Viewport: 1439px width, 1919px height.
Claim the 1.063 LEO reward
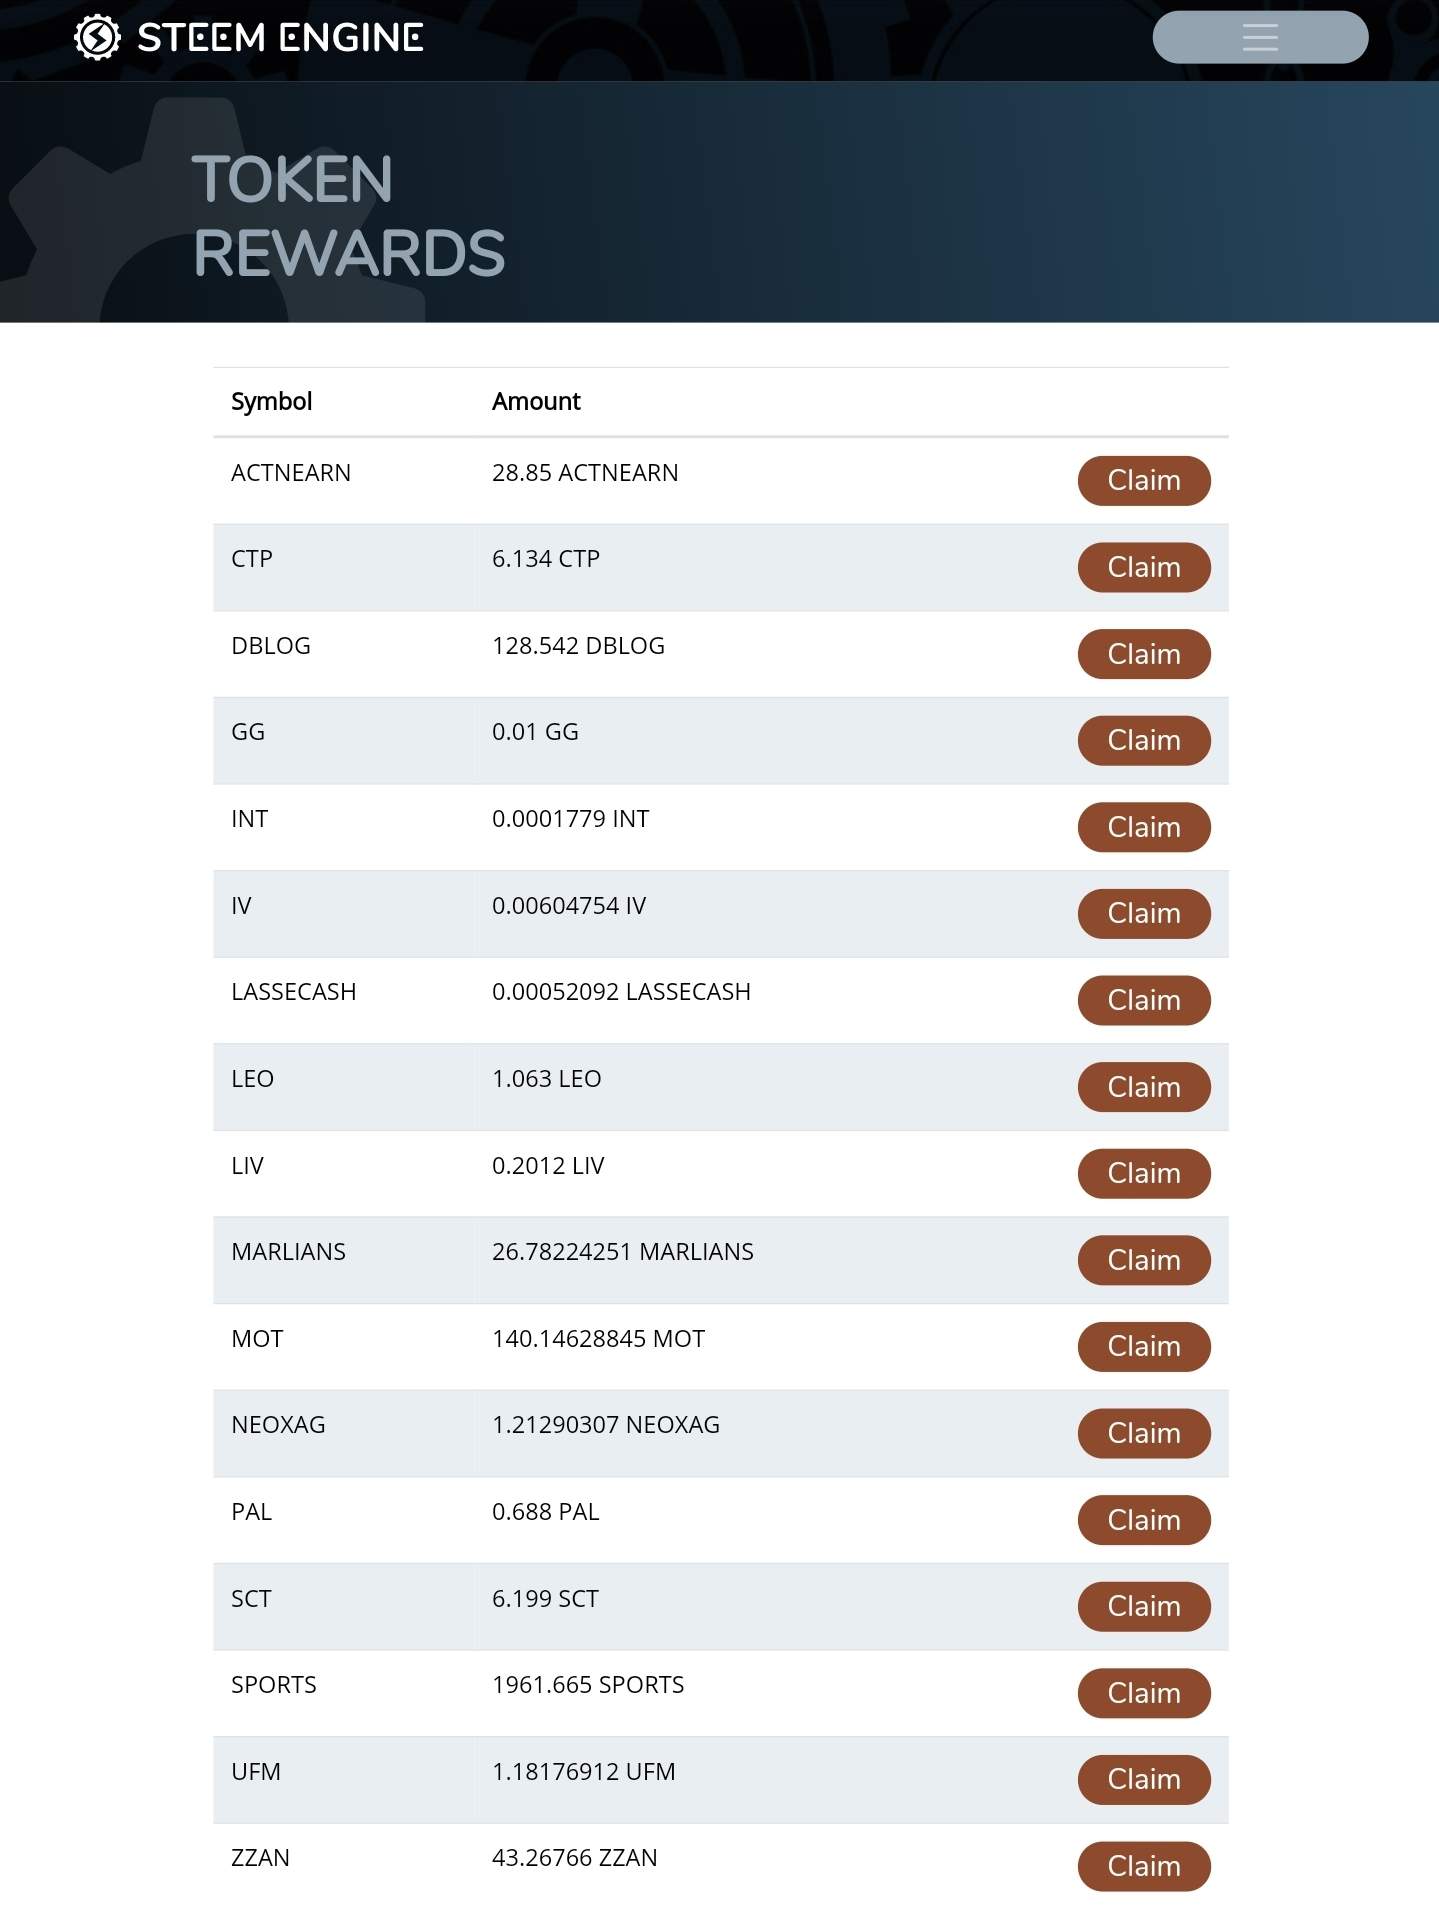[x=1144, y=1088]
